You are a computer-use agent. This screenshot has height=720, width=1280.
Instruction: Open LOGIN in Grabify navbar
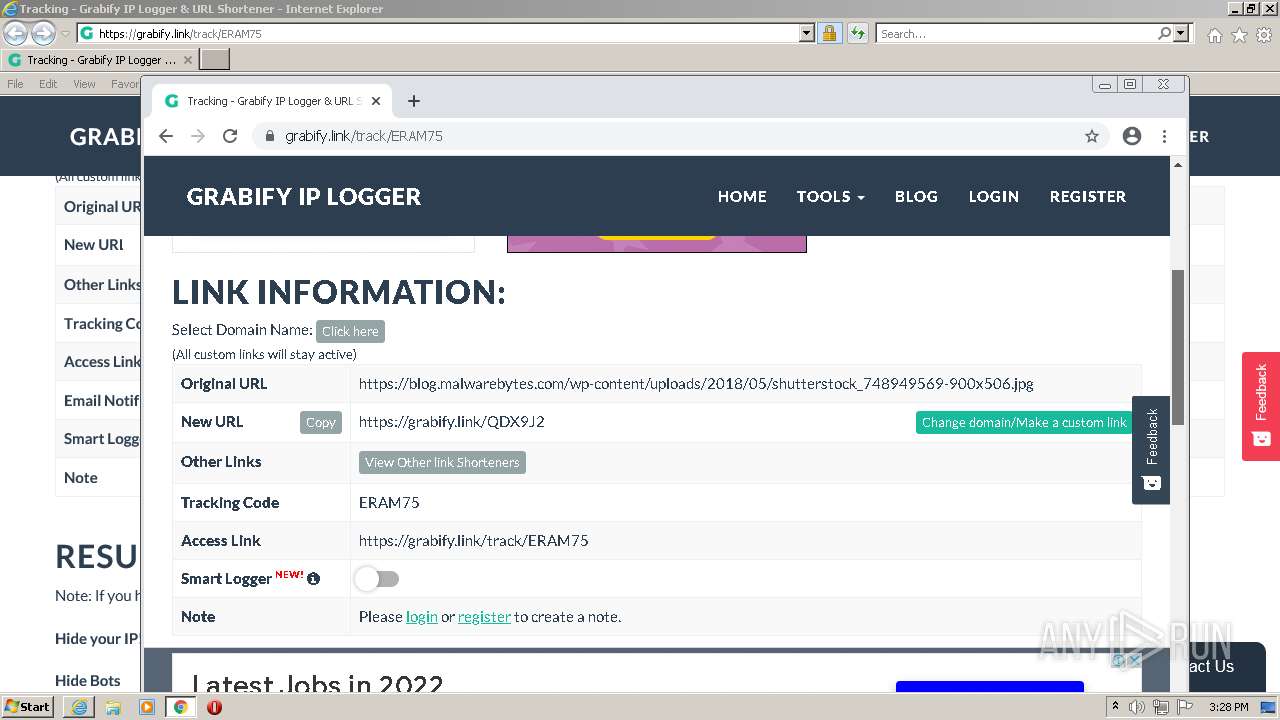tap(993, 196)
